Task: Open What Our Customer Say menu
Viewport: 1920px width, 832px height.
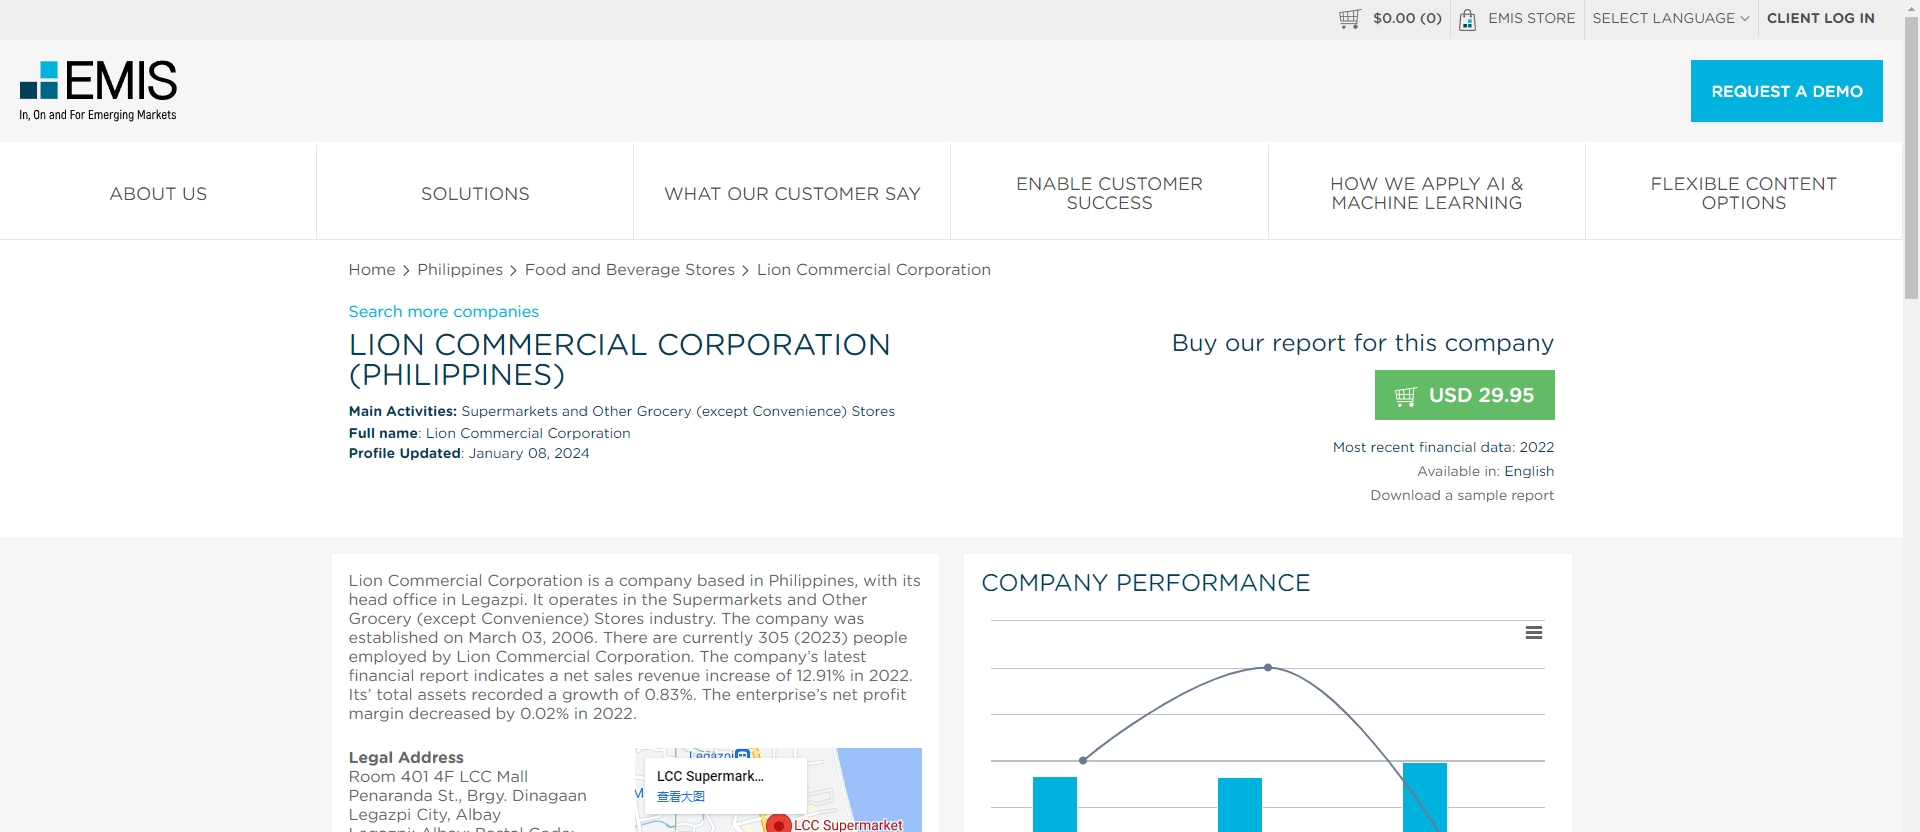Action: [x=792, y=193]
